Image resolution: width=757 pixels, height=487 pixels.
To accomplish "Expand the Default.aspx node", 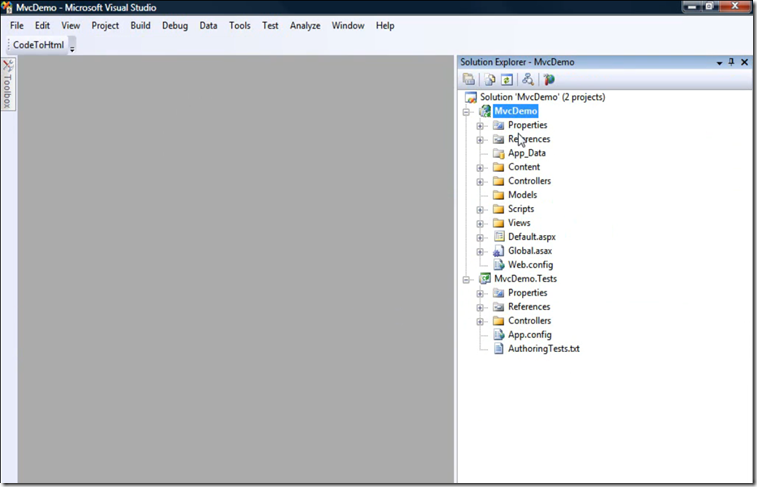I will click(x=480, y=238).
